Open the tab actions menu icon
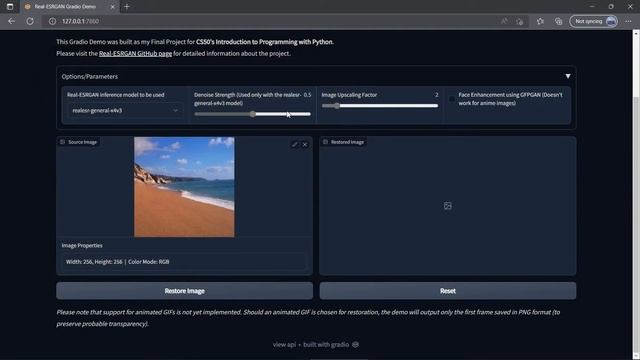 pyautogui.click(x=10, y=7)
